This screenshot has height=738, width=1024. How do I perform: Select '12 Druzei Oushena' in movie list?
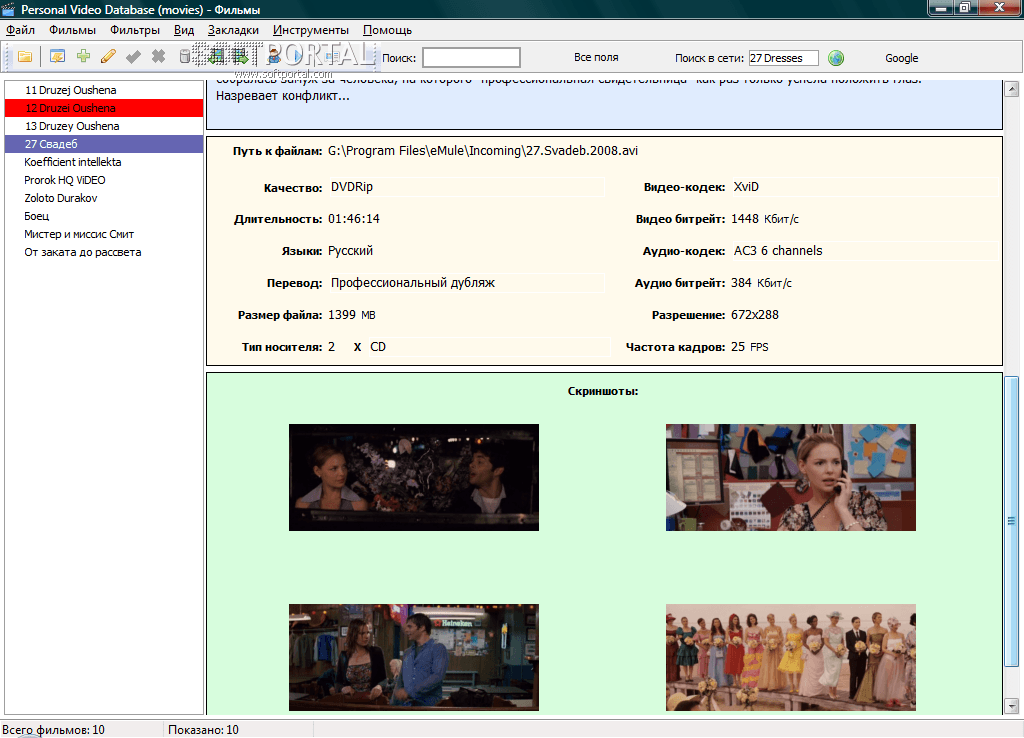click(x=70, y=108)
